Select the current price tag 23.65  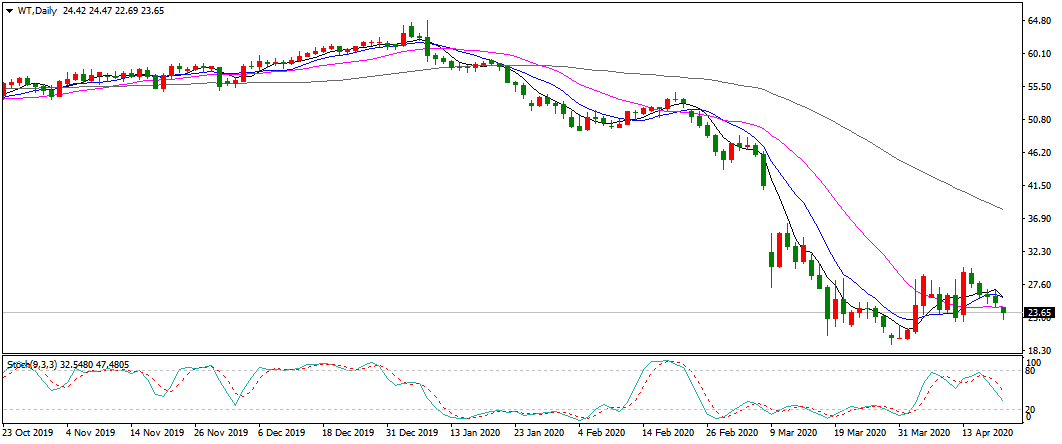(1039, 312)
